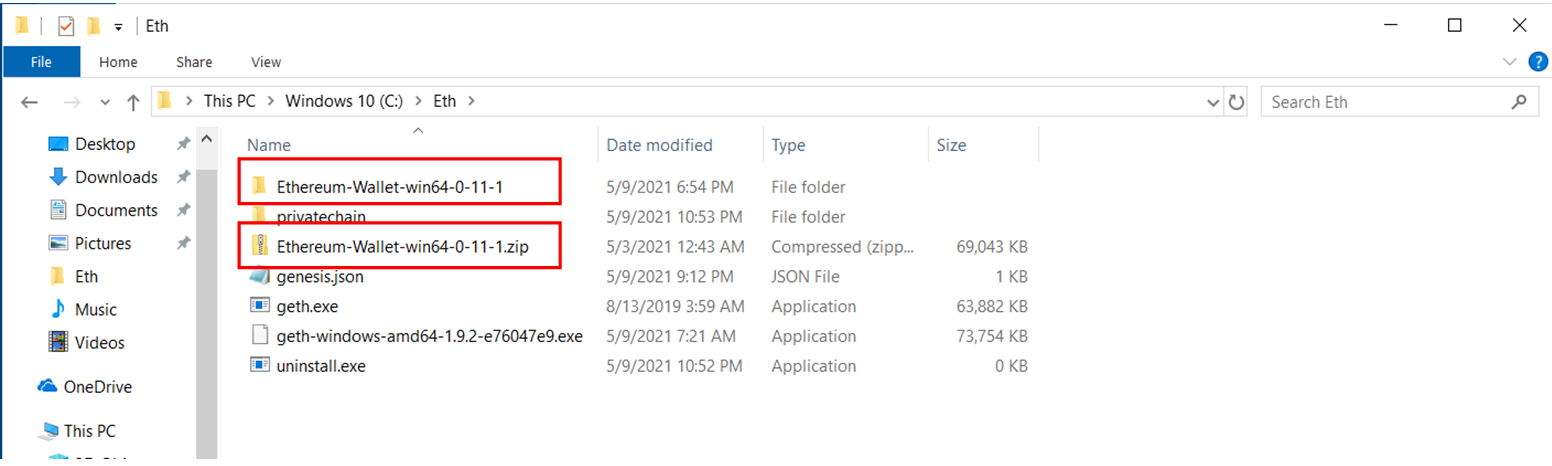Select genesis.json file
Viewport: 1552px width, 466px height.
click(322, 276)
